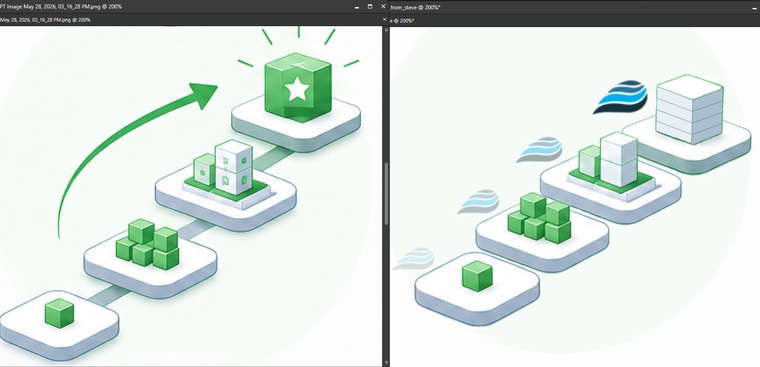Select the left document tab ending '03_16_28 PM.png @ 200%'

(45, 20)
